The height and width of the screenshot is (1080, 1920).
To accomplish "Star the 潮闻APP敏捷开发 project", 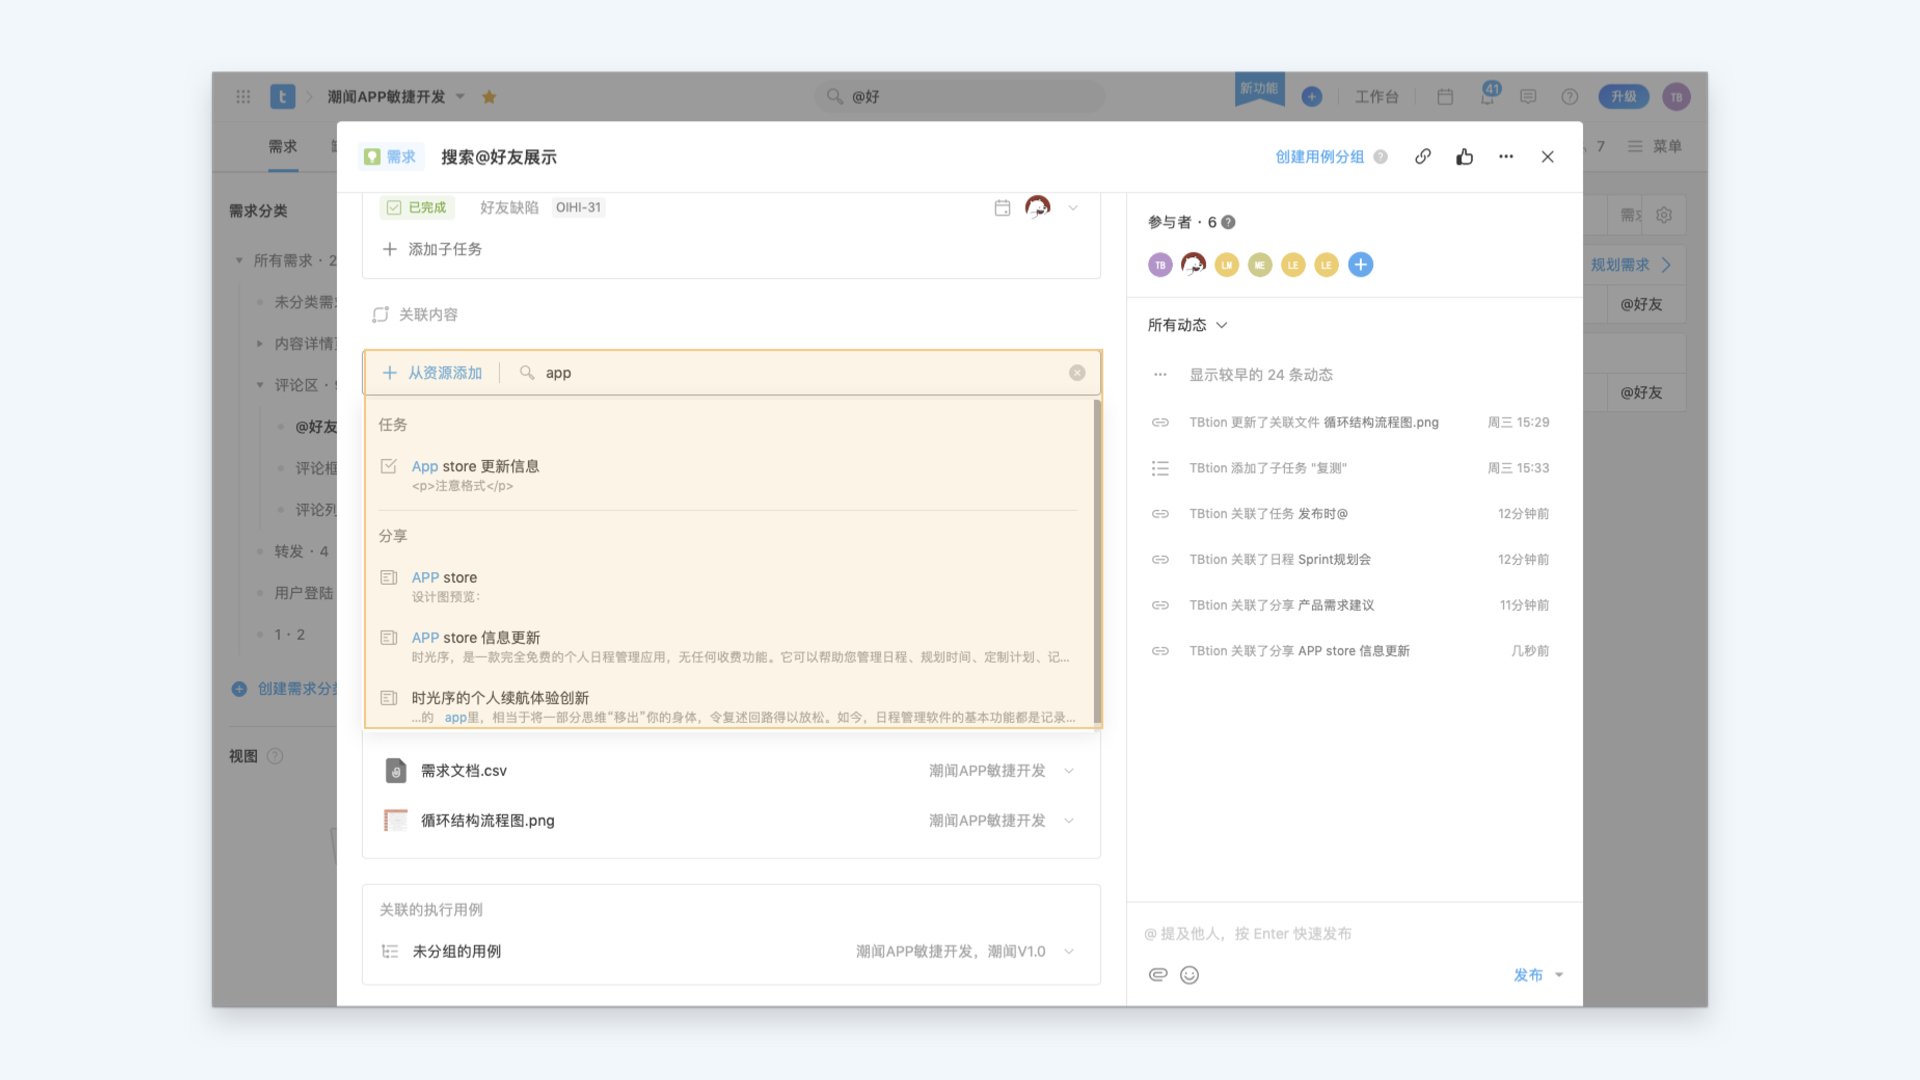I will click(489, 97).
